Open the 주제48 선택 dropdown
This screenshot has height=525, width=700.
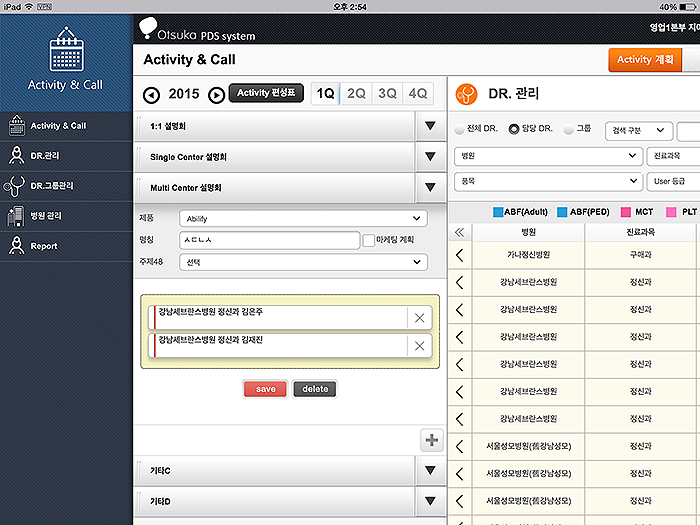click(x=303, y=262)
